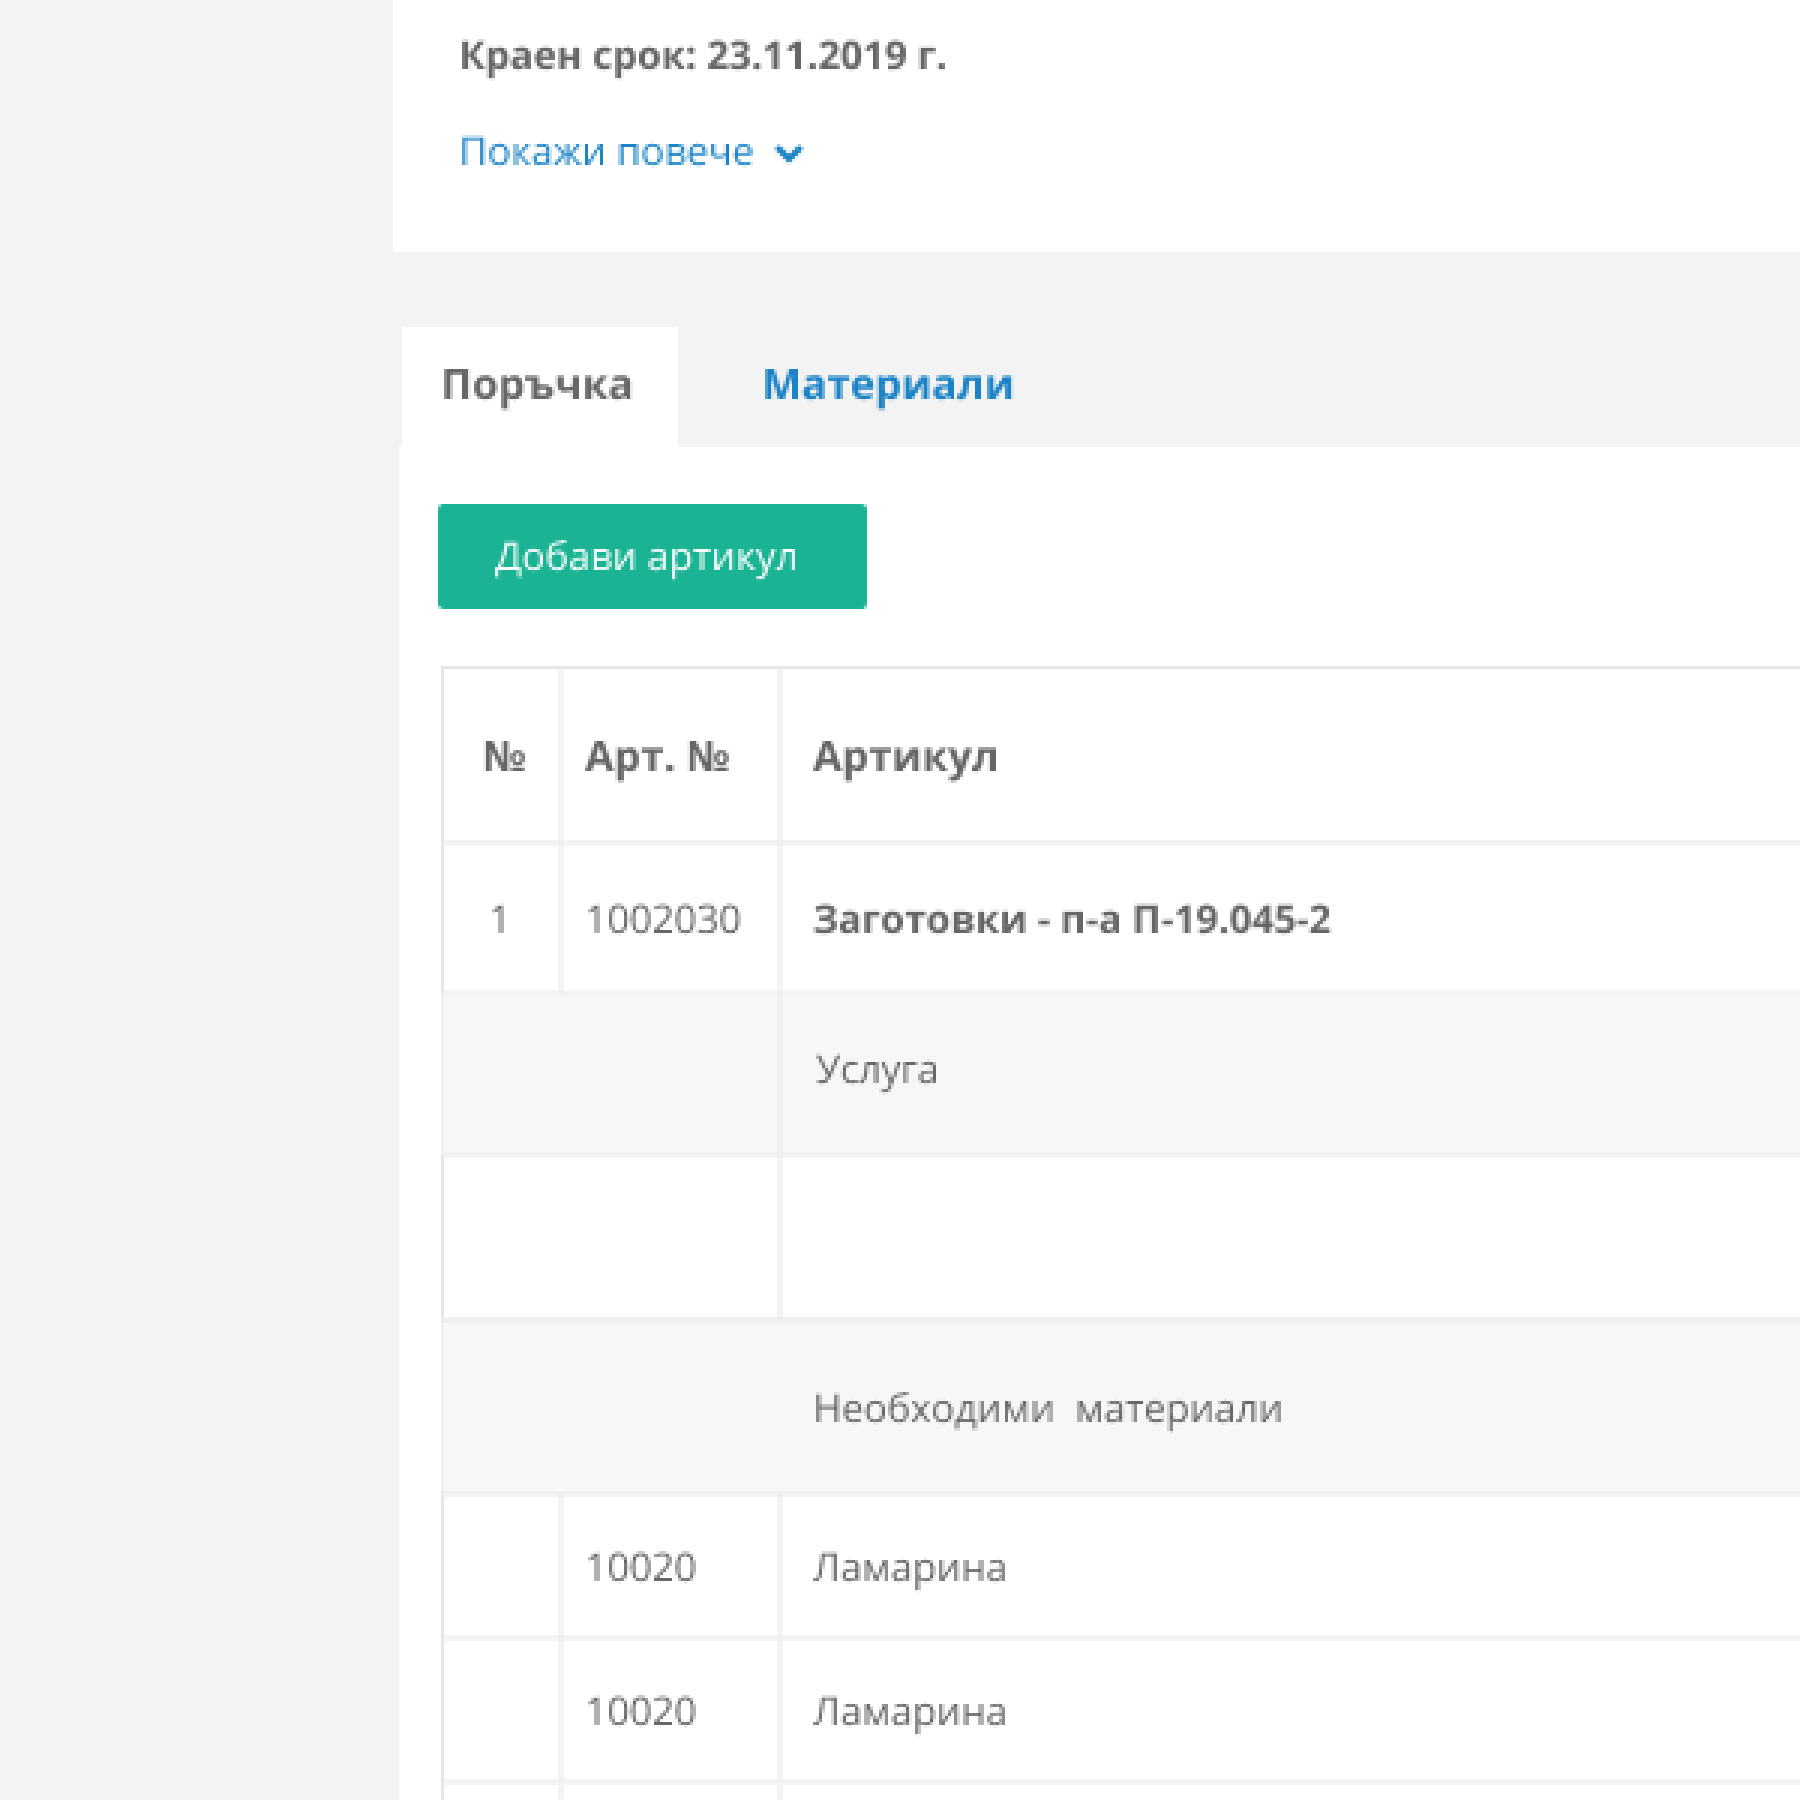This screenshot has width=1800, height=1800.
Task: Click the № column header
Action: 503,757
